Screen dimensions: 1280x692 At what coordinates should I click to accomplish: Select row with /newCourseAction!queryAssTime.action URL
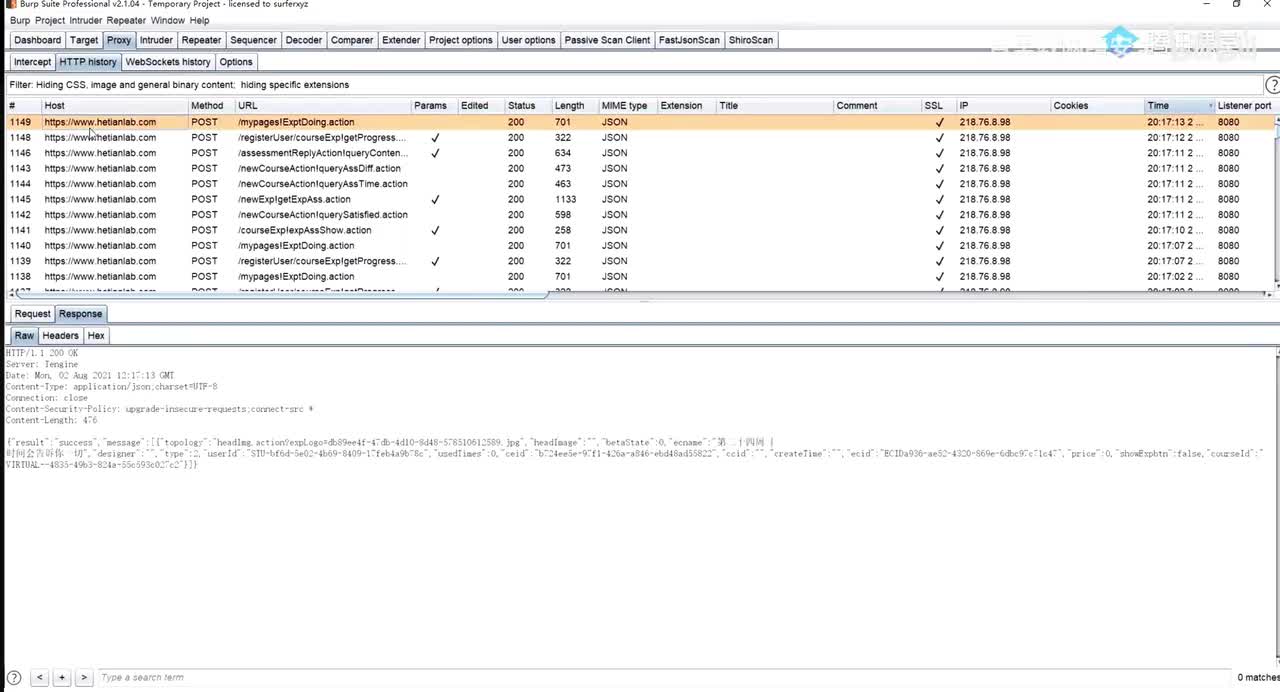click(640, 184)
